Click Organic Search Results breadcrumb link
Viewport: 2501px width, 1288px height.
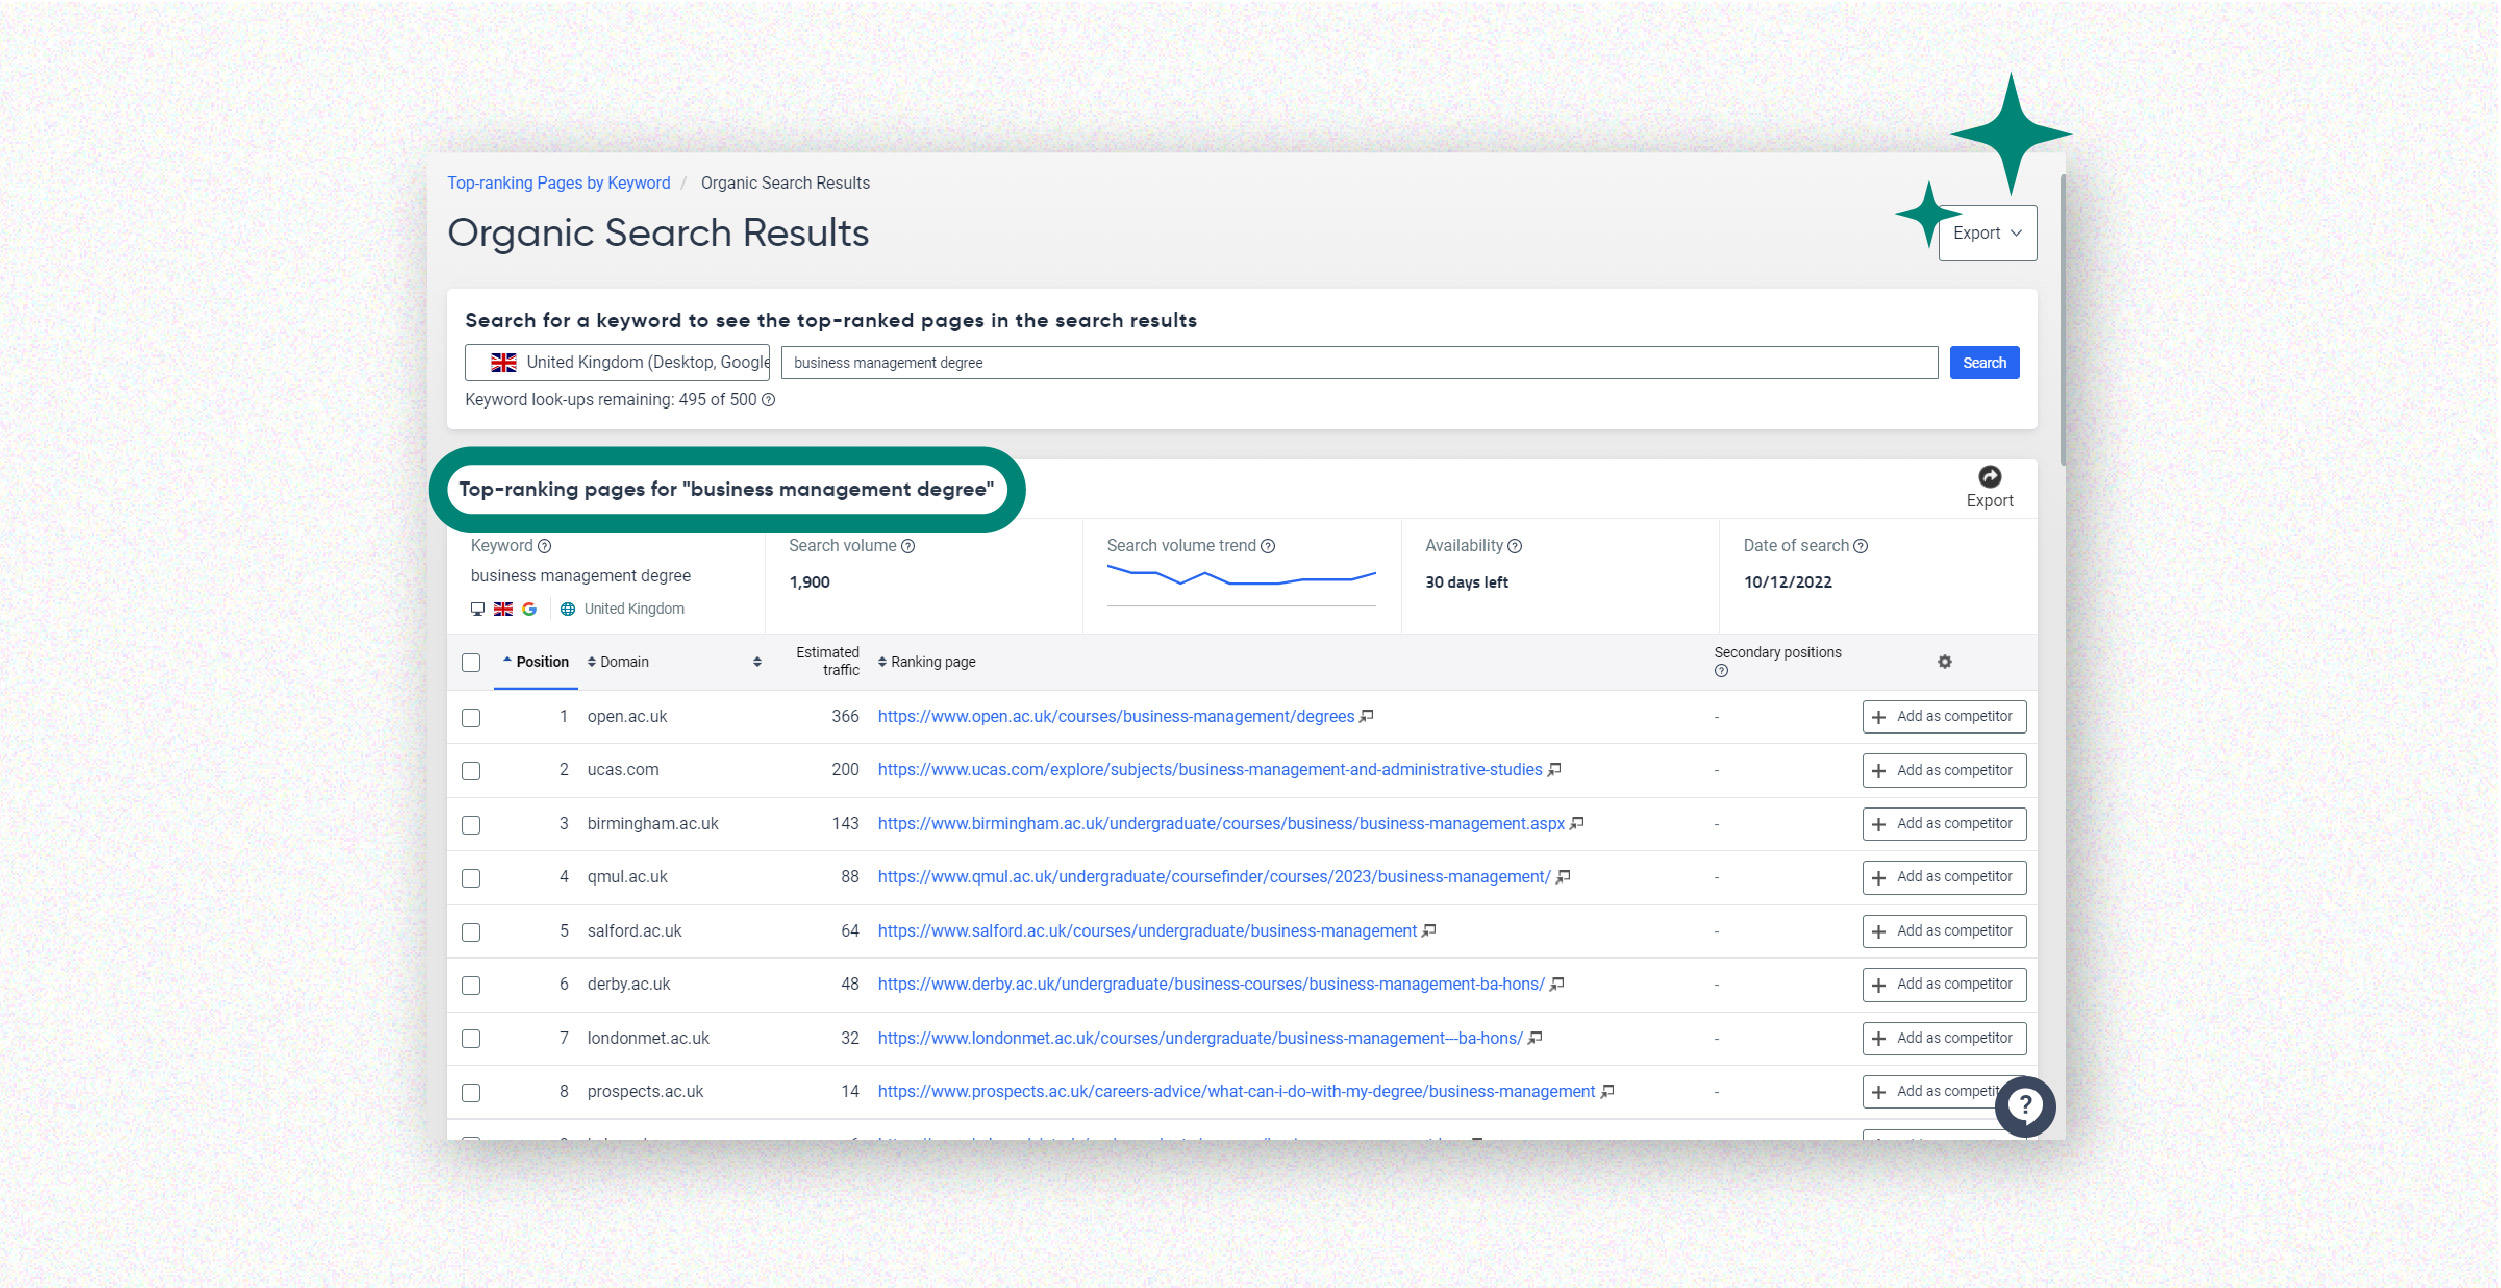coord(787,181)
